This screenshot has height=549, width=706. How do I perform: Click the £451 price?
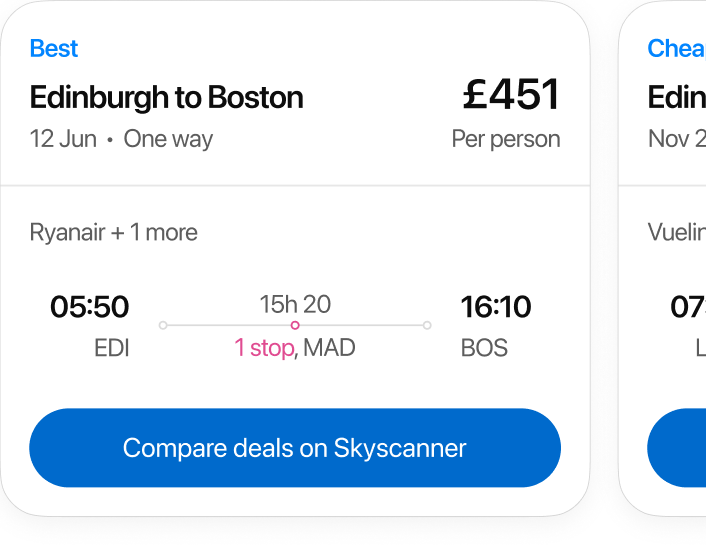coord(511,96)
